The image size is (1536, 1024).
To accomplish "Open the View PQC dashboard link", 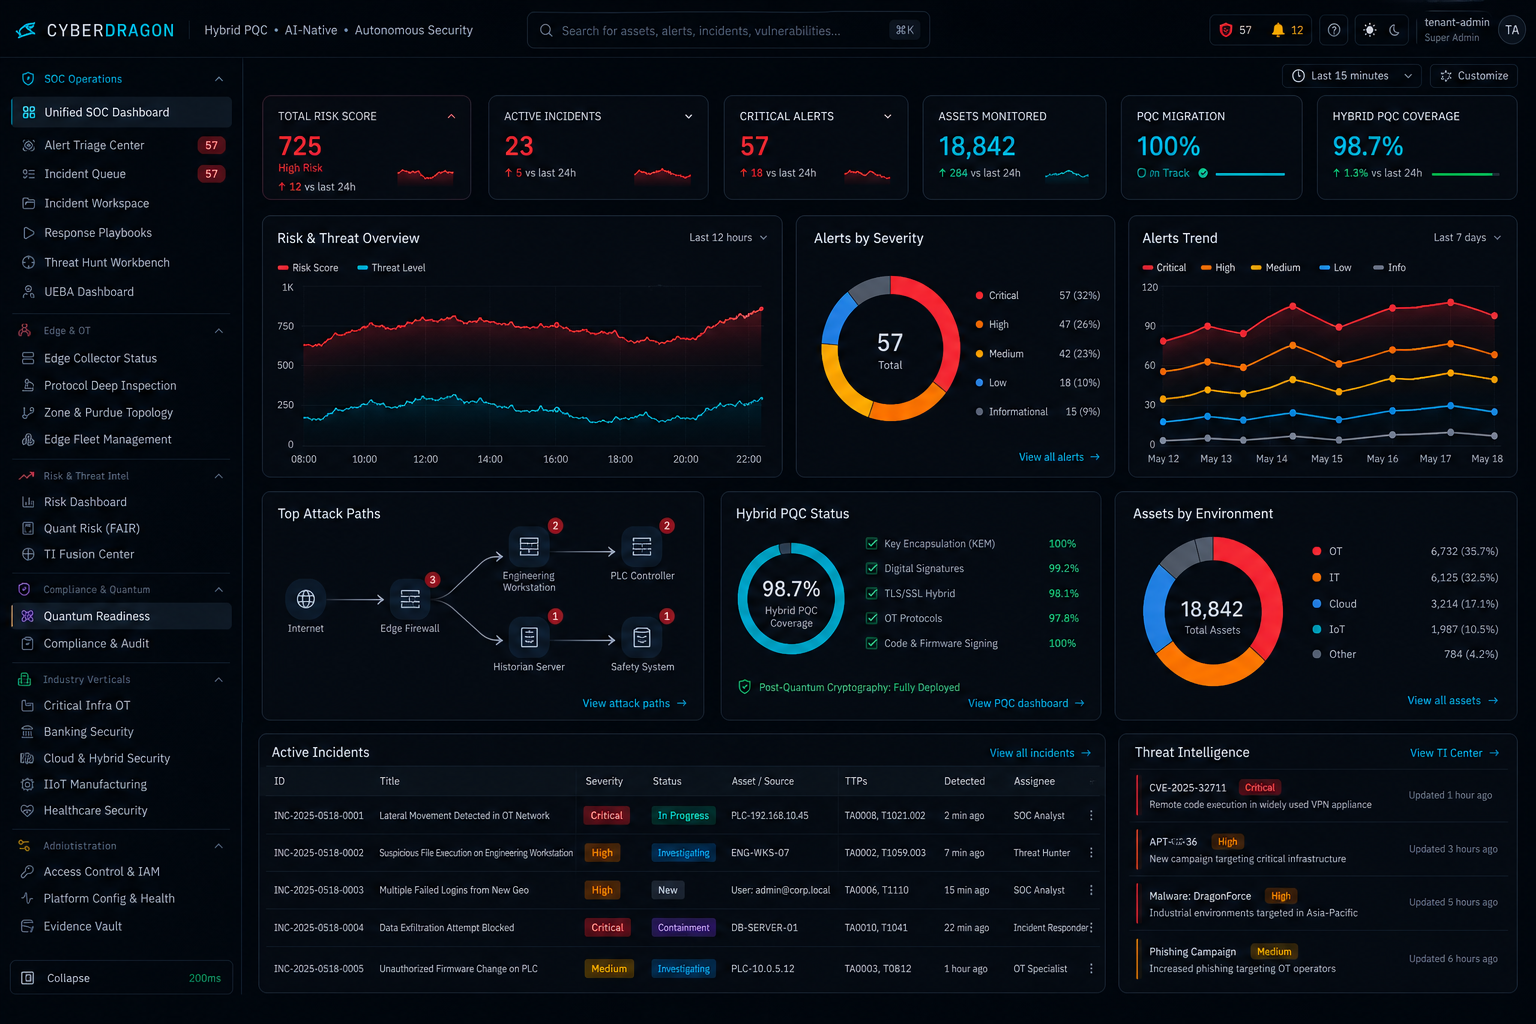I will [x=1026, y=704].
